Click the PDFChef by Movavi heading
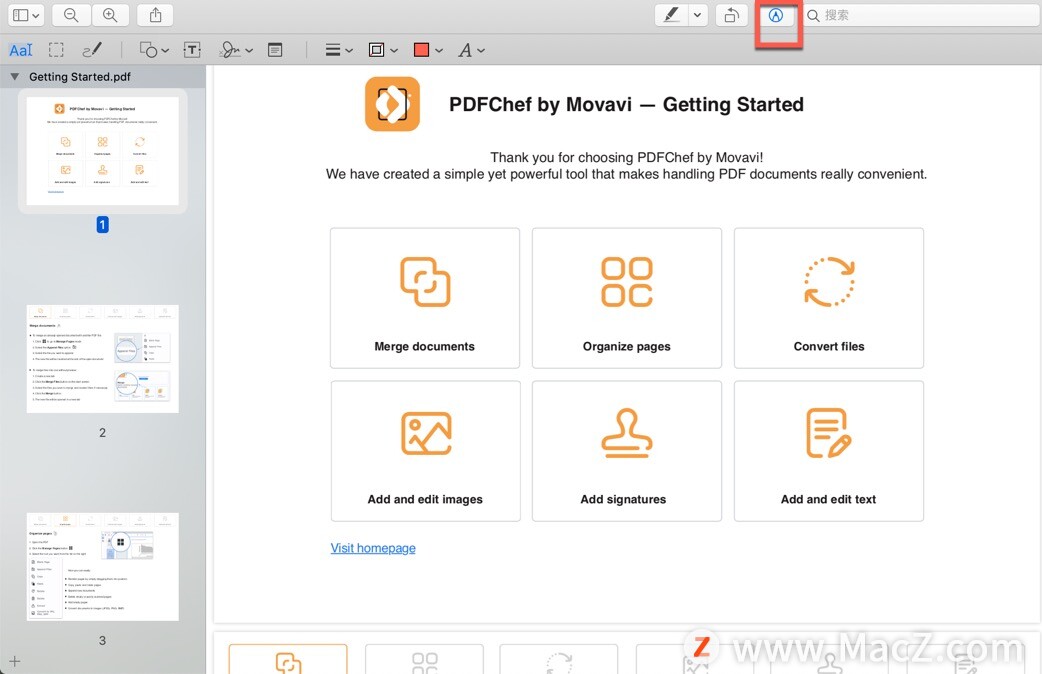 pos(626,104)
